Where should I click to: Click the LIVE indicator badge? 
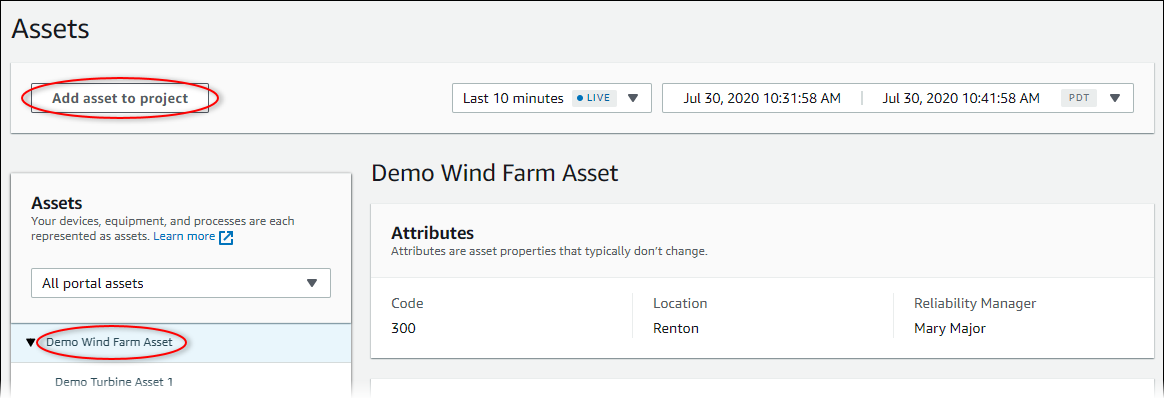pyautogui.click(x=595, y=98)
